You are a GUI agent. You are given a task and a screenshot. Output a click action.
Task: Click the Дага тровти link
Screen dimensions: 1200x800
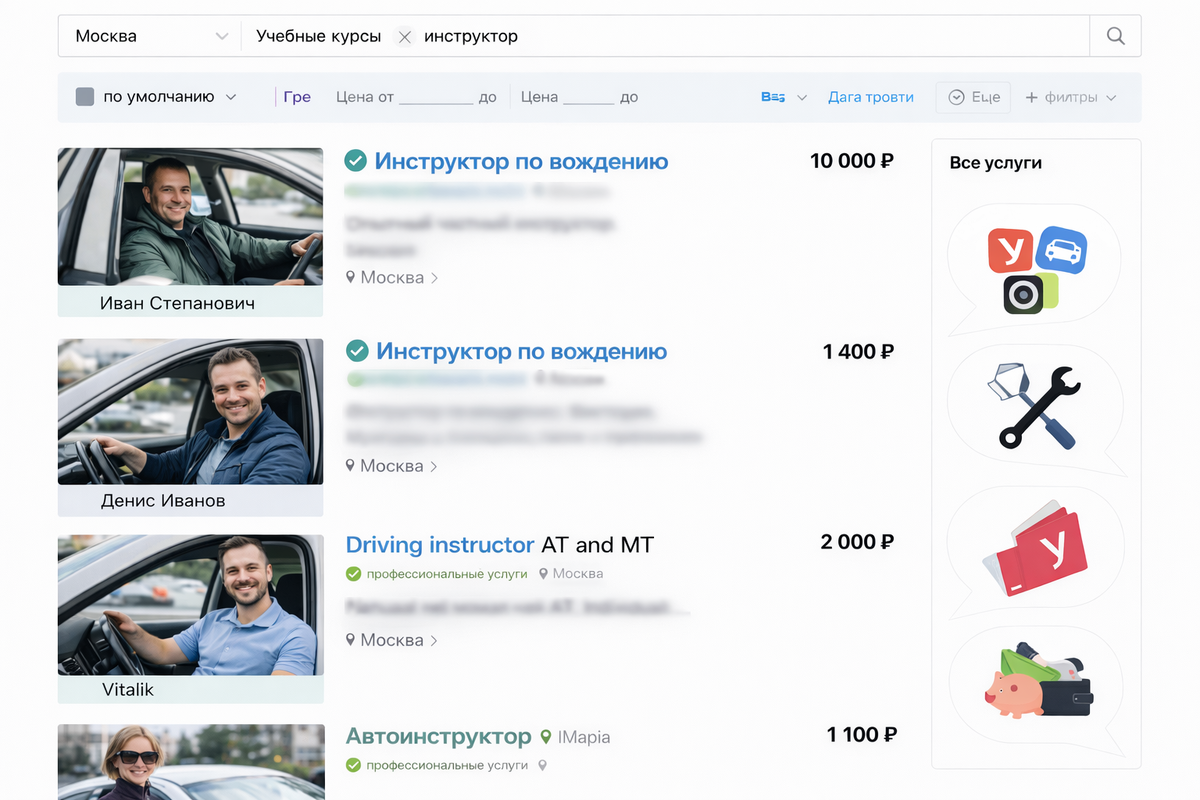871,97
